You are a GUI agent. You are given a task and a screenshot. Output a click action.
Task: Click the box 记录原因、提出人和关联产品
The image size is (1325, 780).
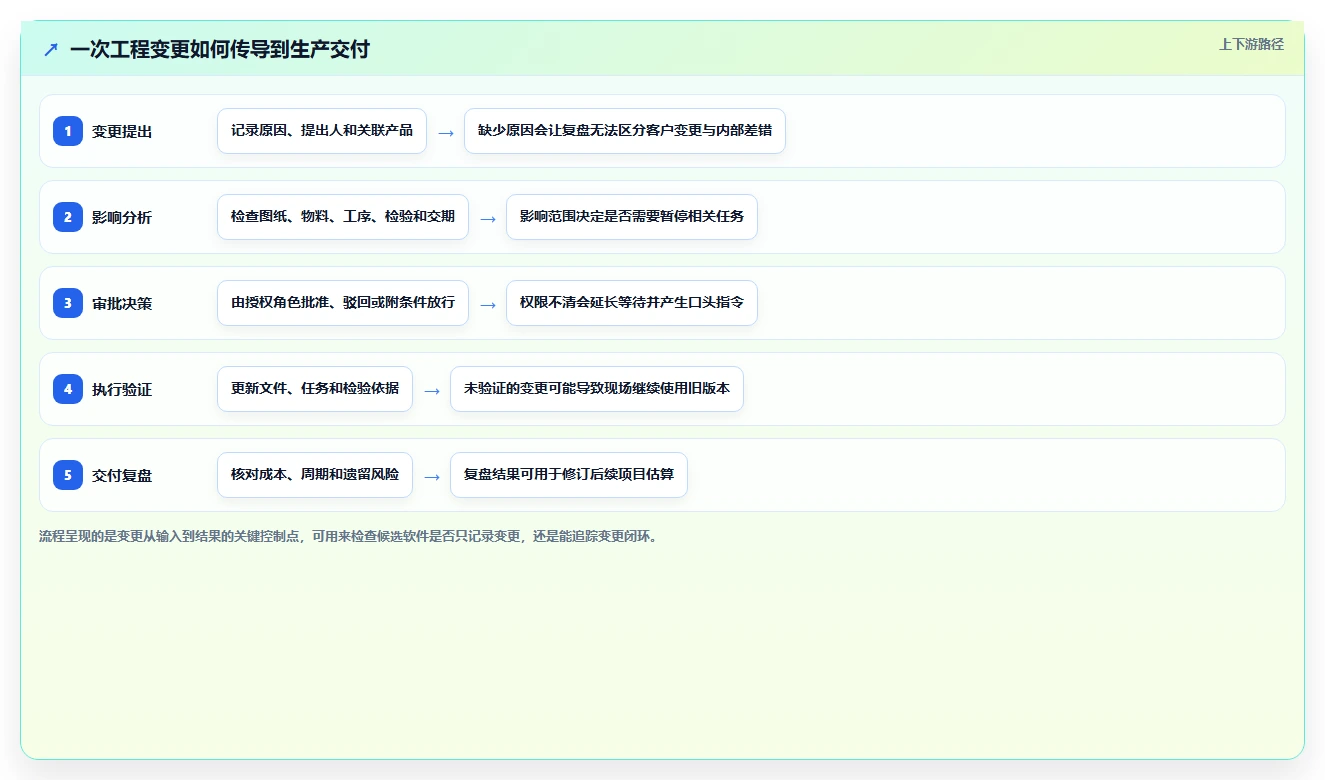[322, 131]
